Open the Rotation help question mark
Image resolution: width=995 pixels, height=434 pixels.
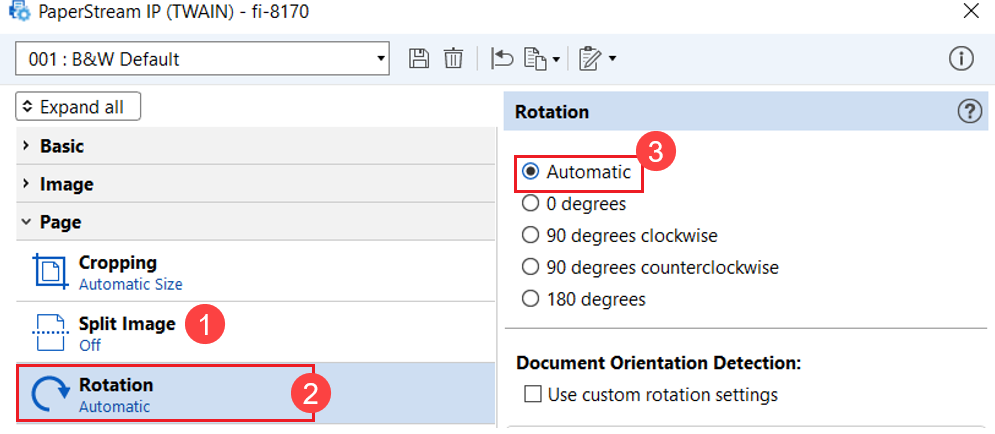(x=969, y=112)
